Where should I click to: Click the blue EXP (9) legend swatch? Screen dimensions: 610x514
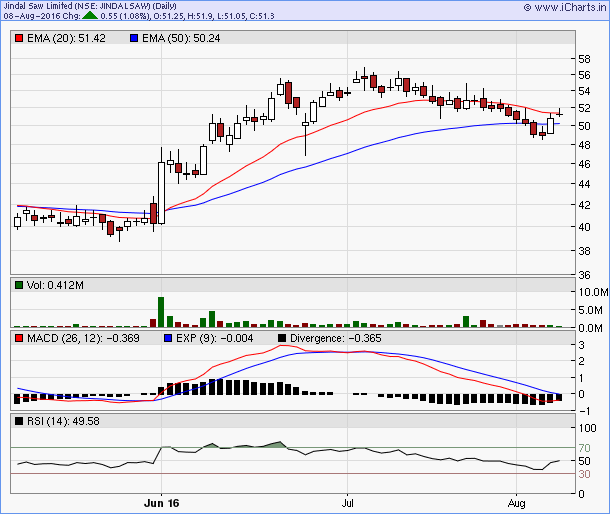pos(168,338)
